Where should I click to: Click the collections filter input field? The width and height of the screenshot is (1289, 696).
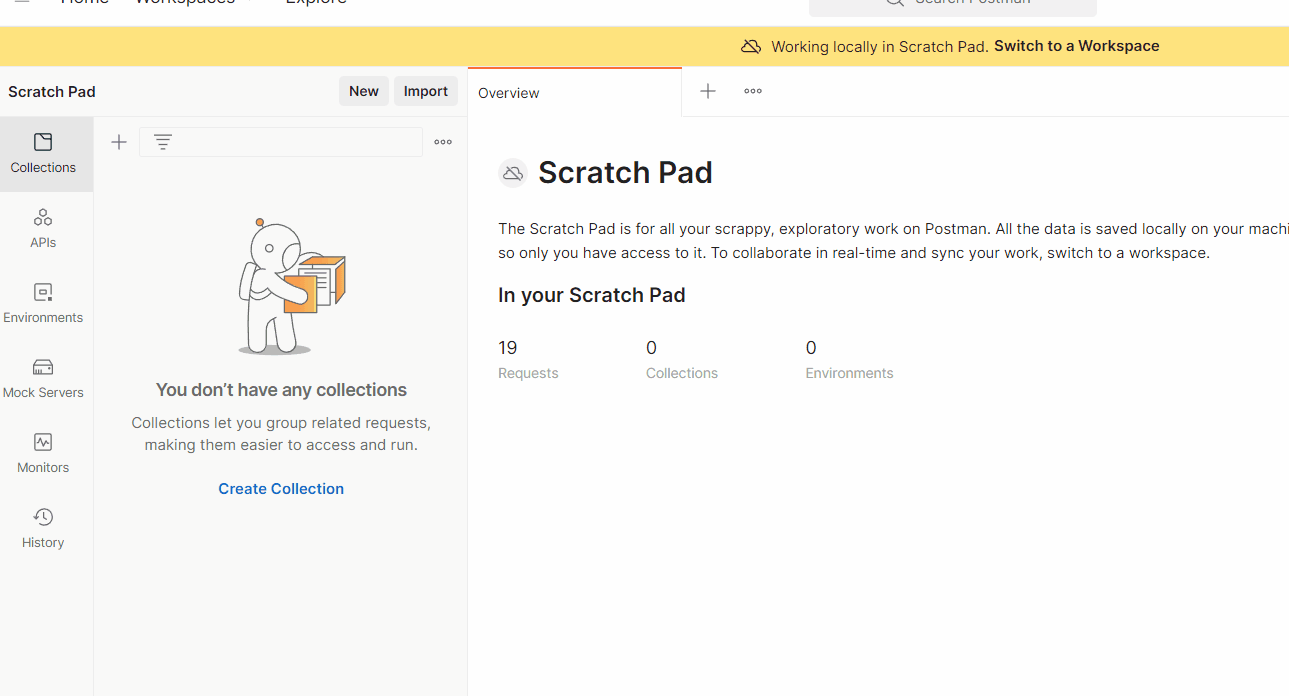click(x=281, y=142)
